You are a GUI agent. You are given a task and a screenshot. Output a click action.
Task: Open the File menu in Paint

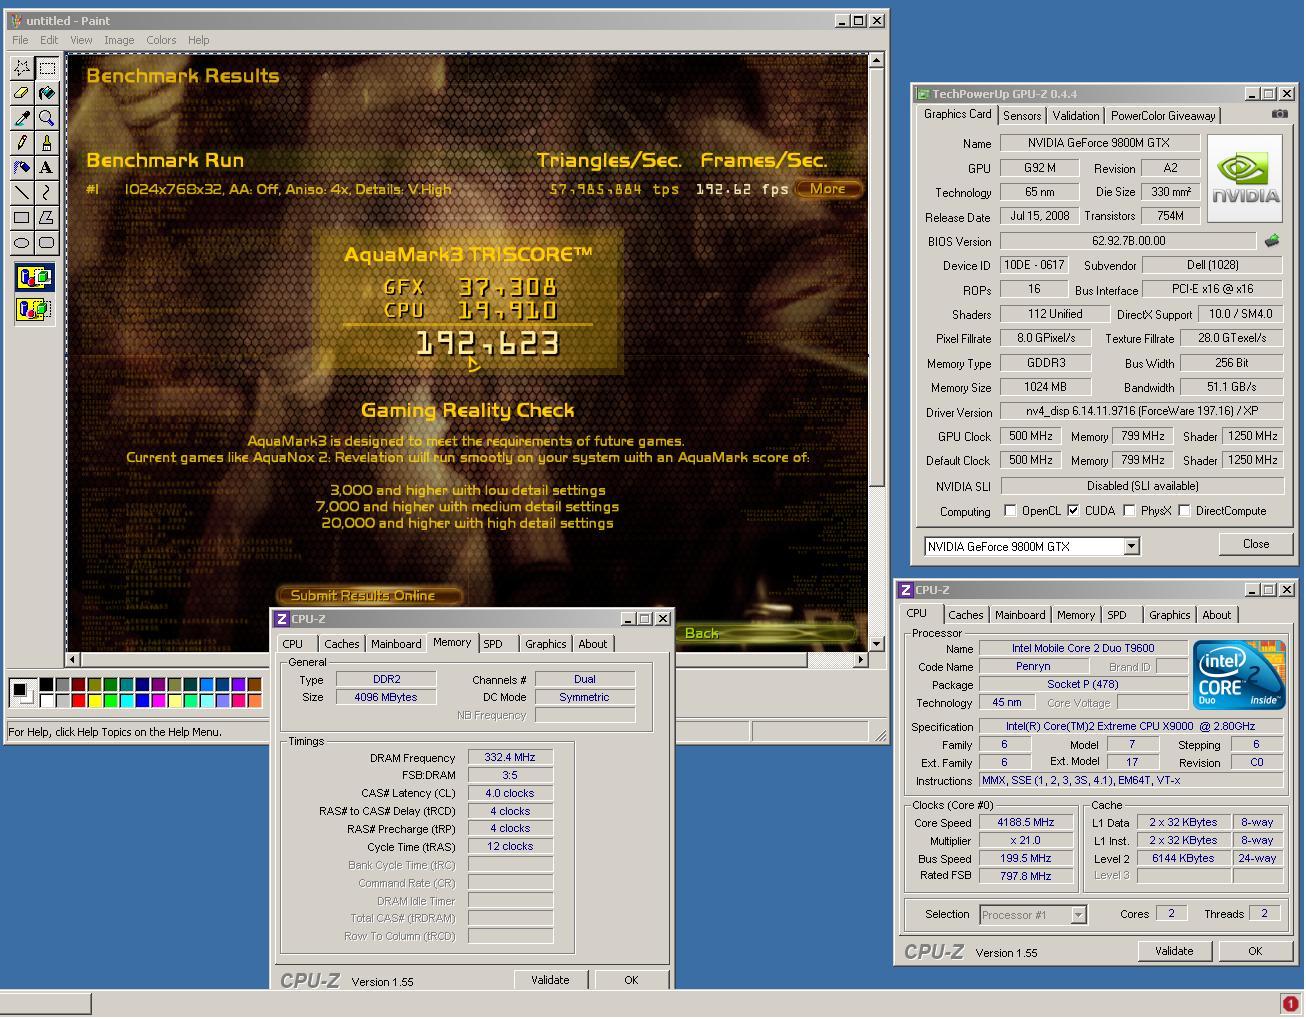[x=20, y=40]
